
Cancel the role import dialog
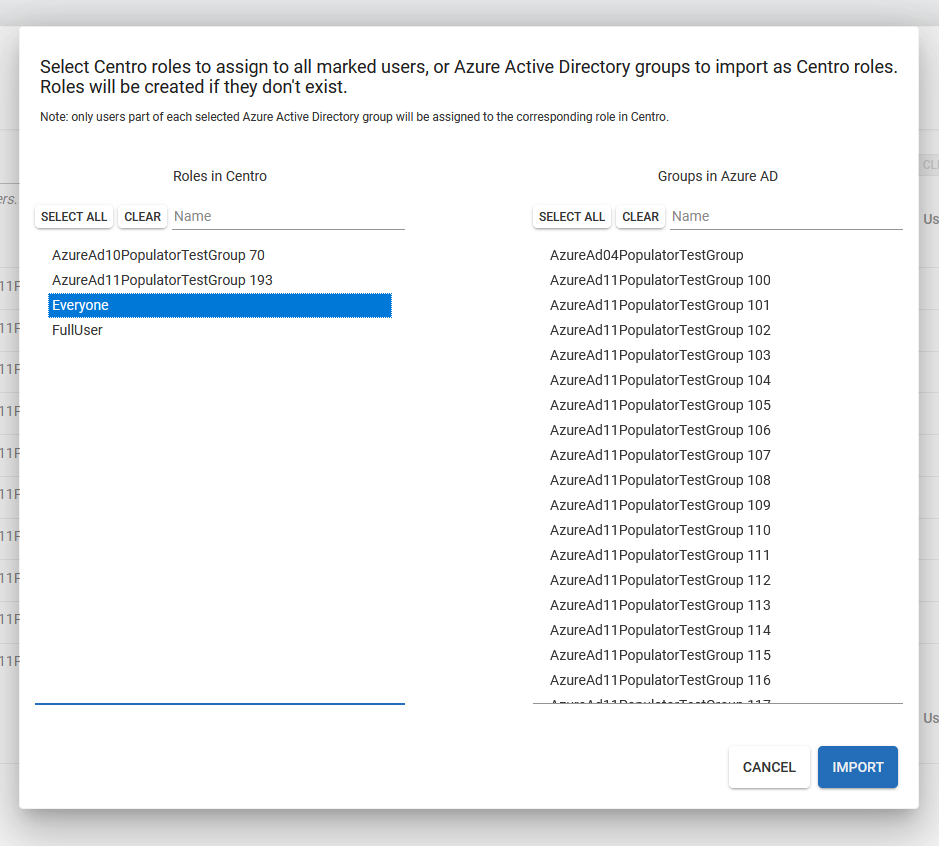(769, 767)
